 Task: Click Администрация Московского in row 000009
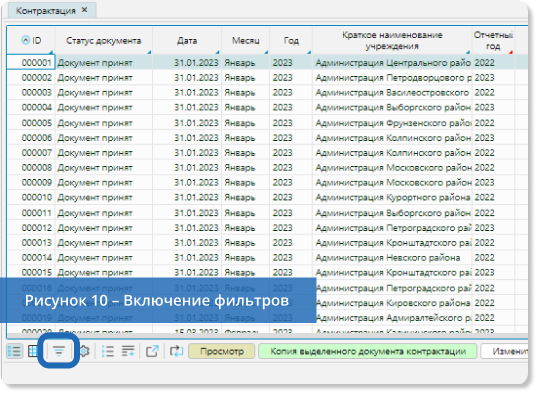point(392,182)
